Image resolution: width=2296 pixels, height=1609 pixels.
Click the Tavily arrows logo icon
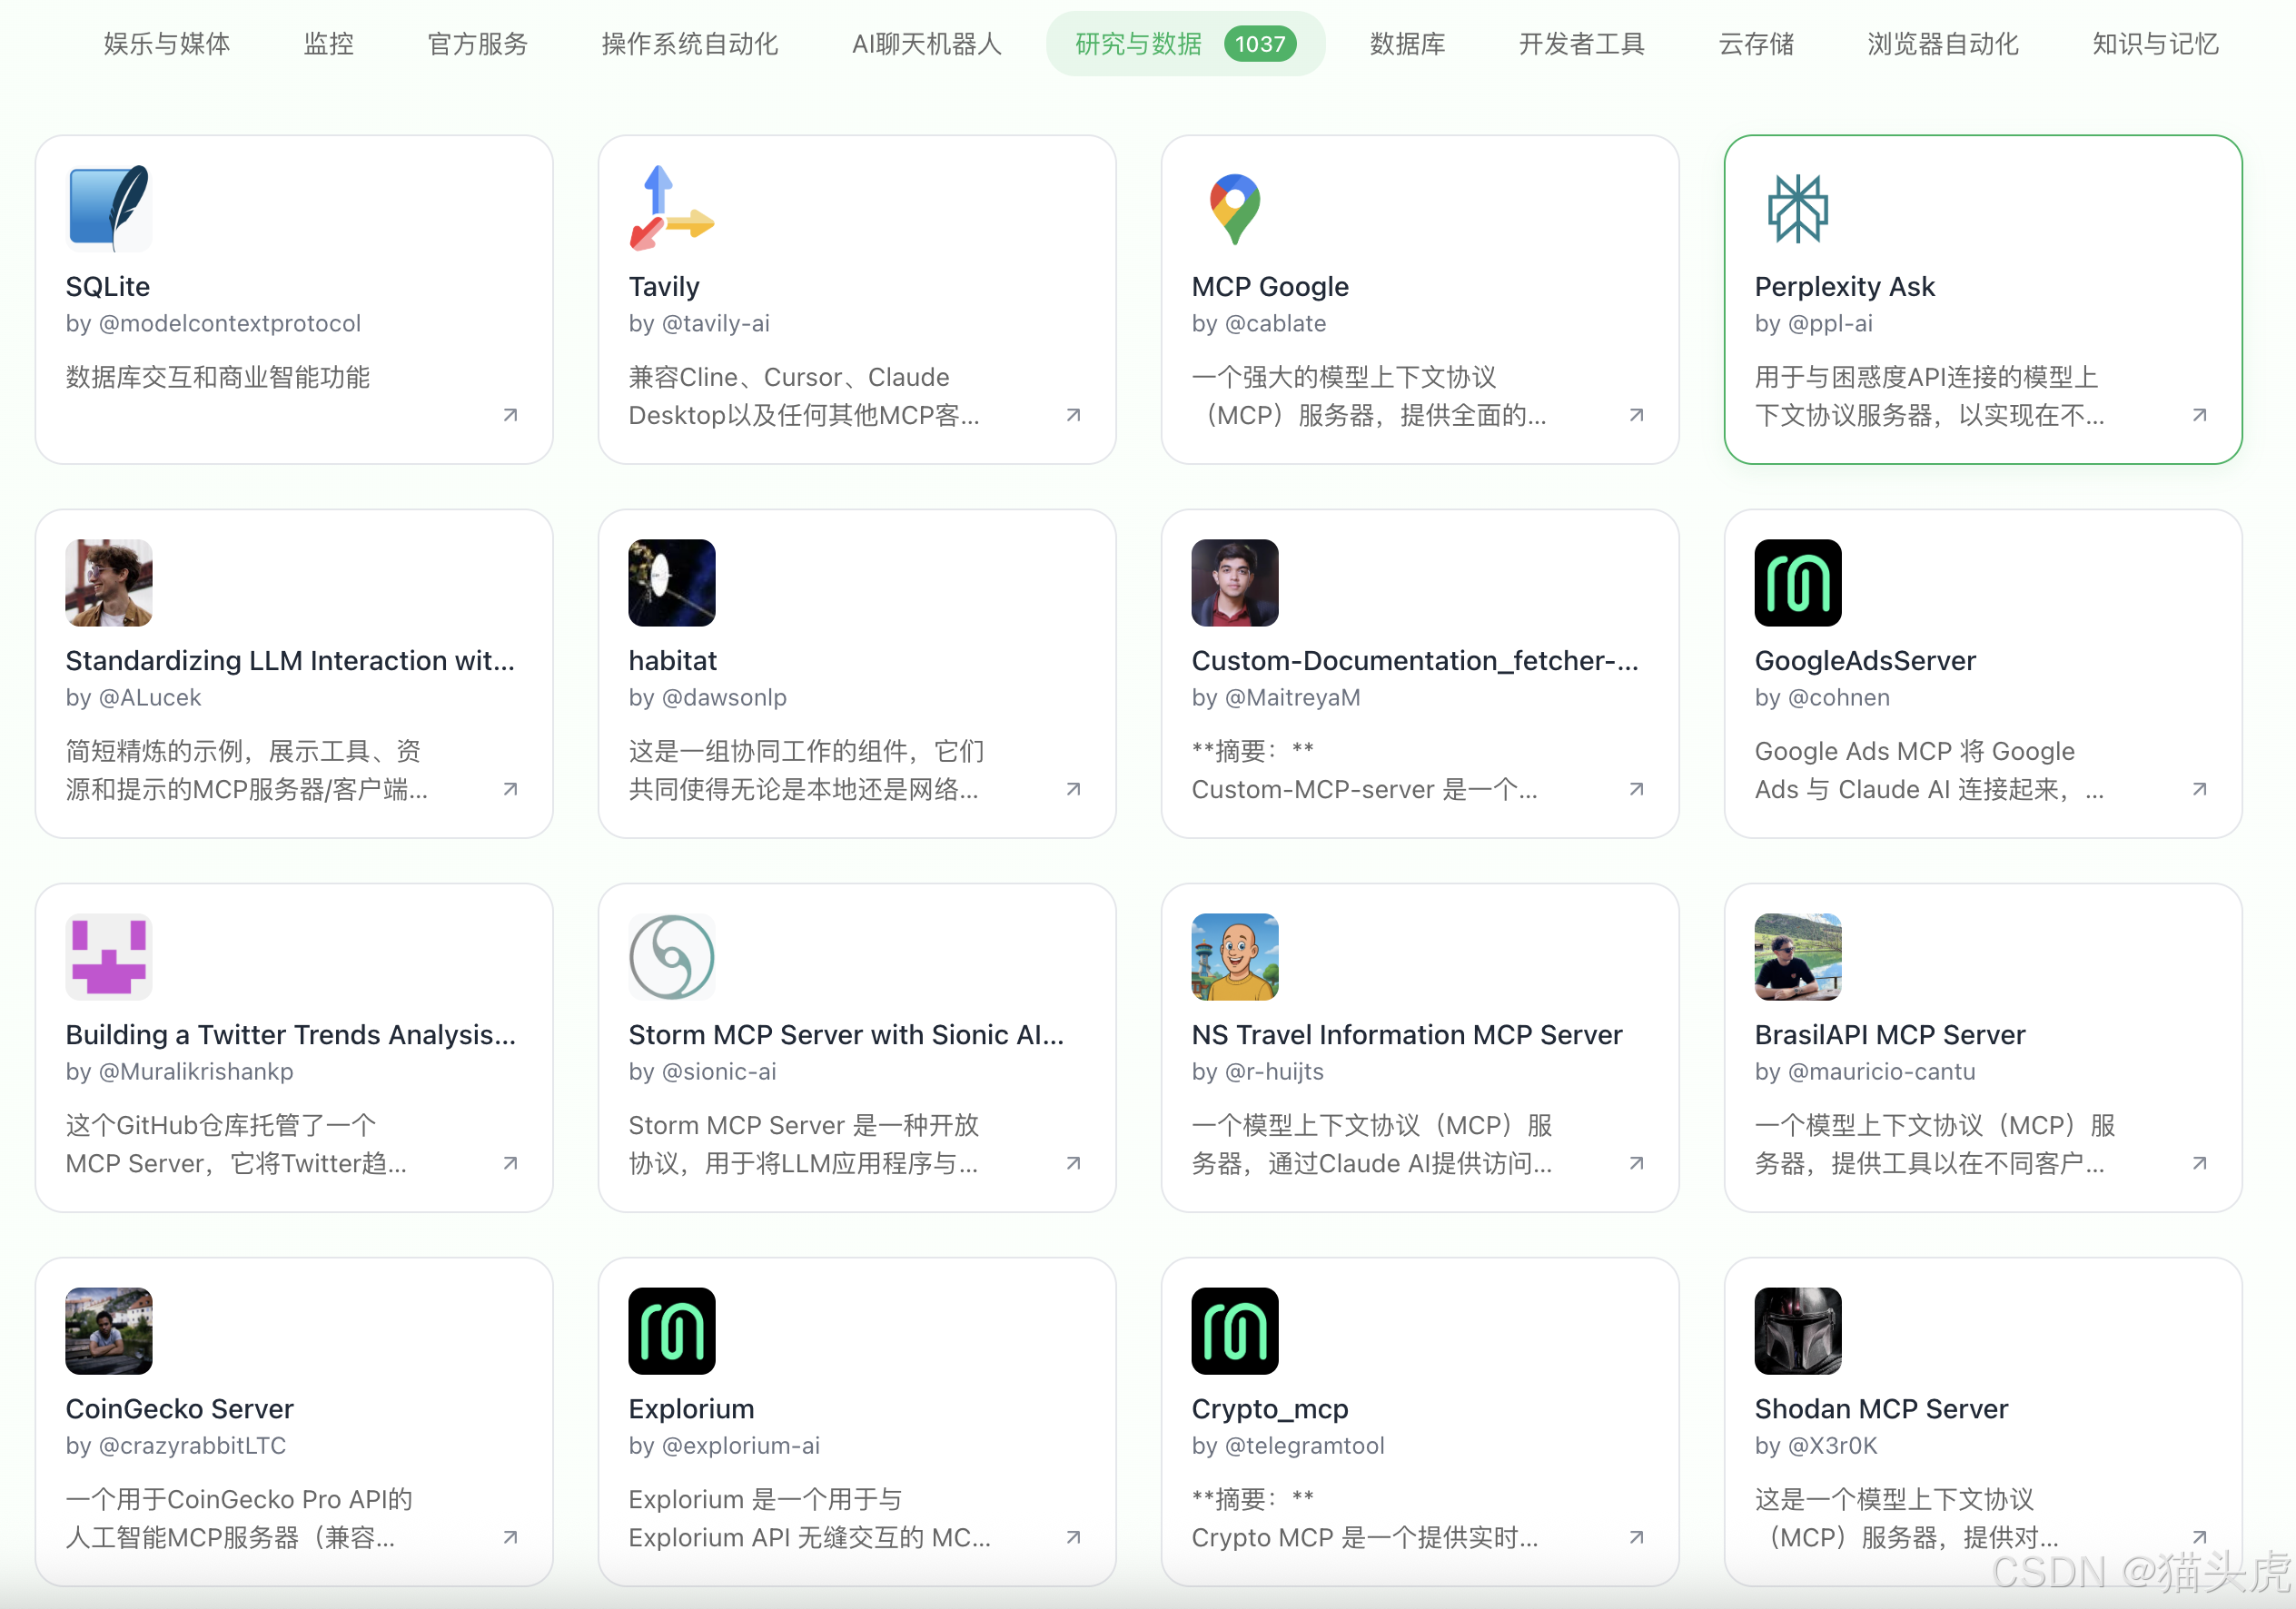click(672, 208)
